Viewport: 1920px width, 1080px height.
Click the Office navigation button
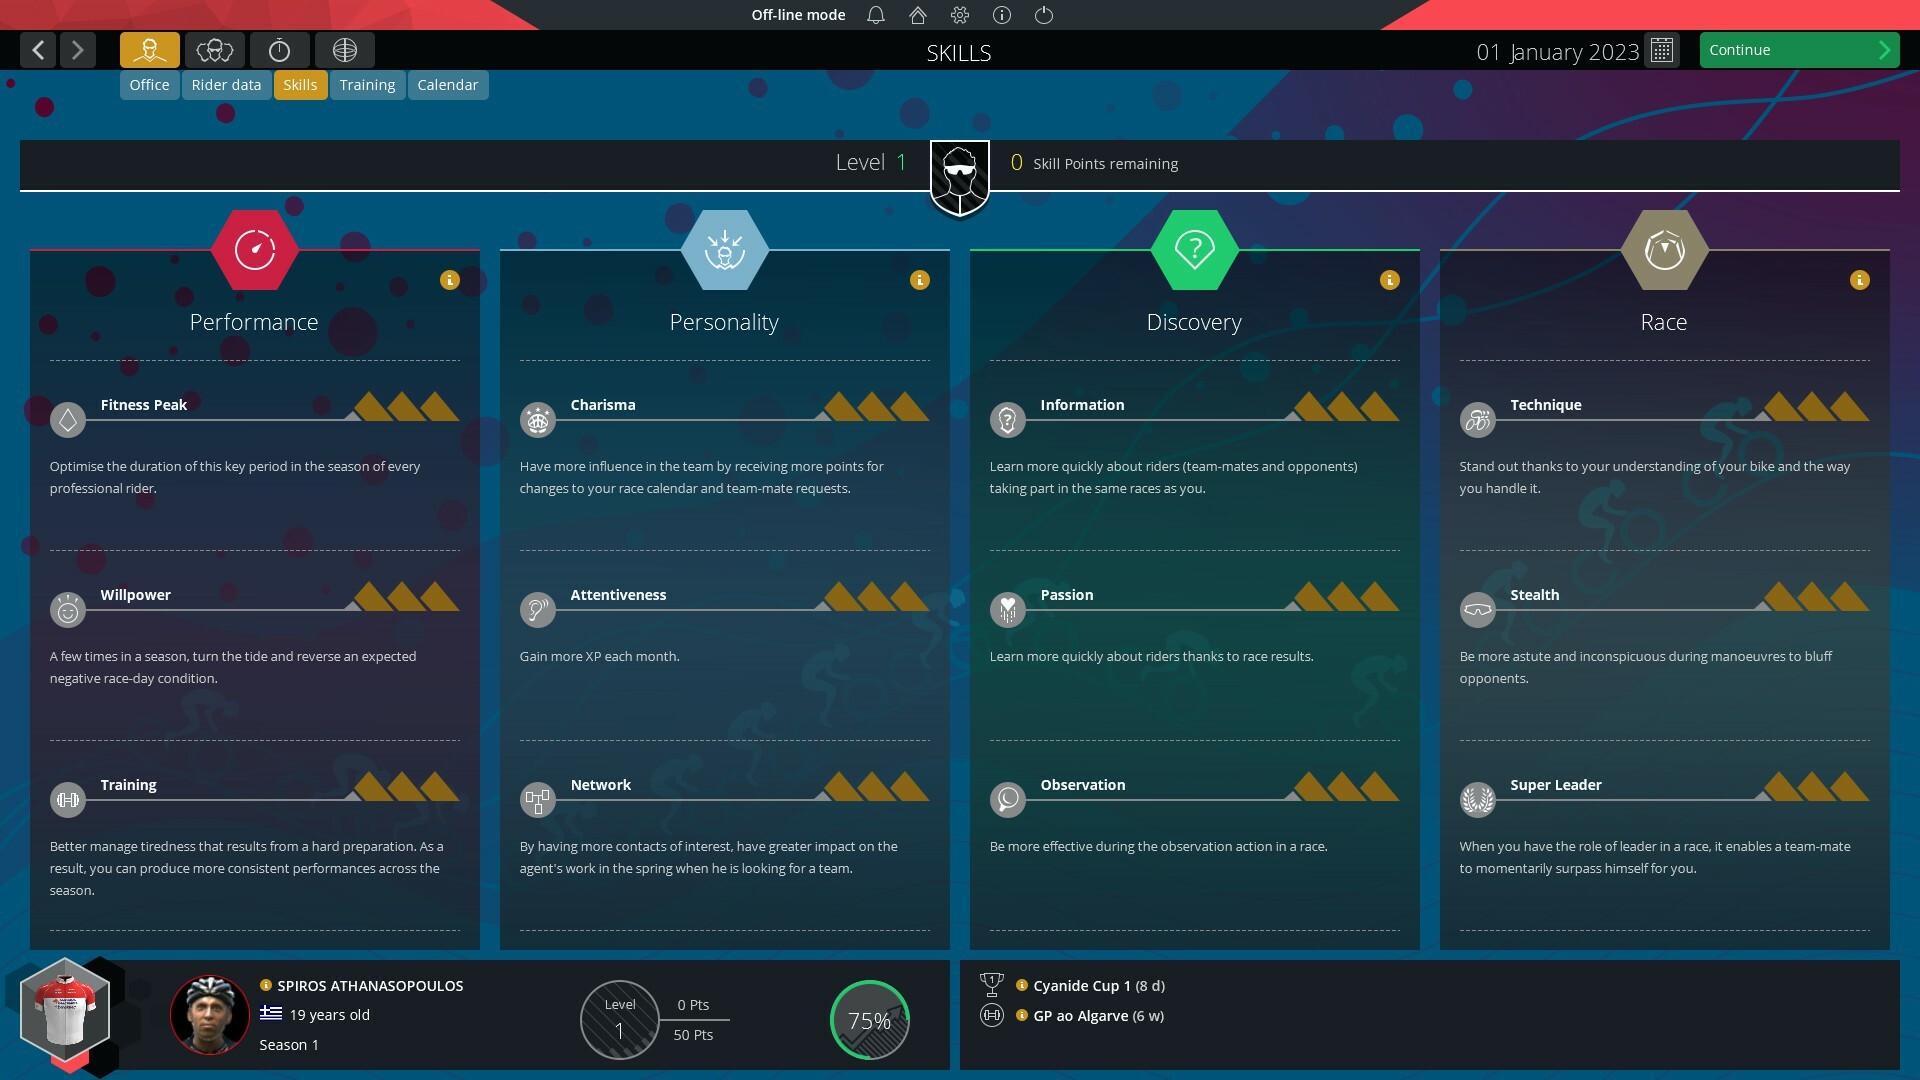[x=149, y=84]
